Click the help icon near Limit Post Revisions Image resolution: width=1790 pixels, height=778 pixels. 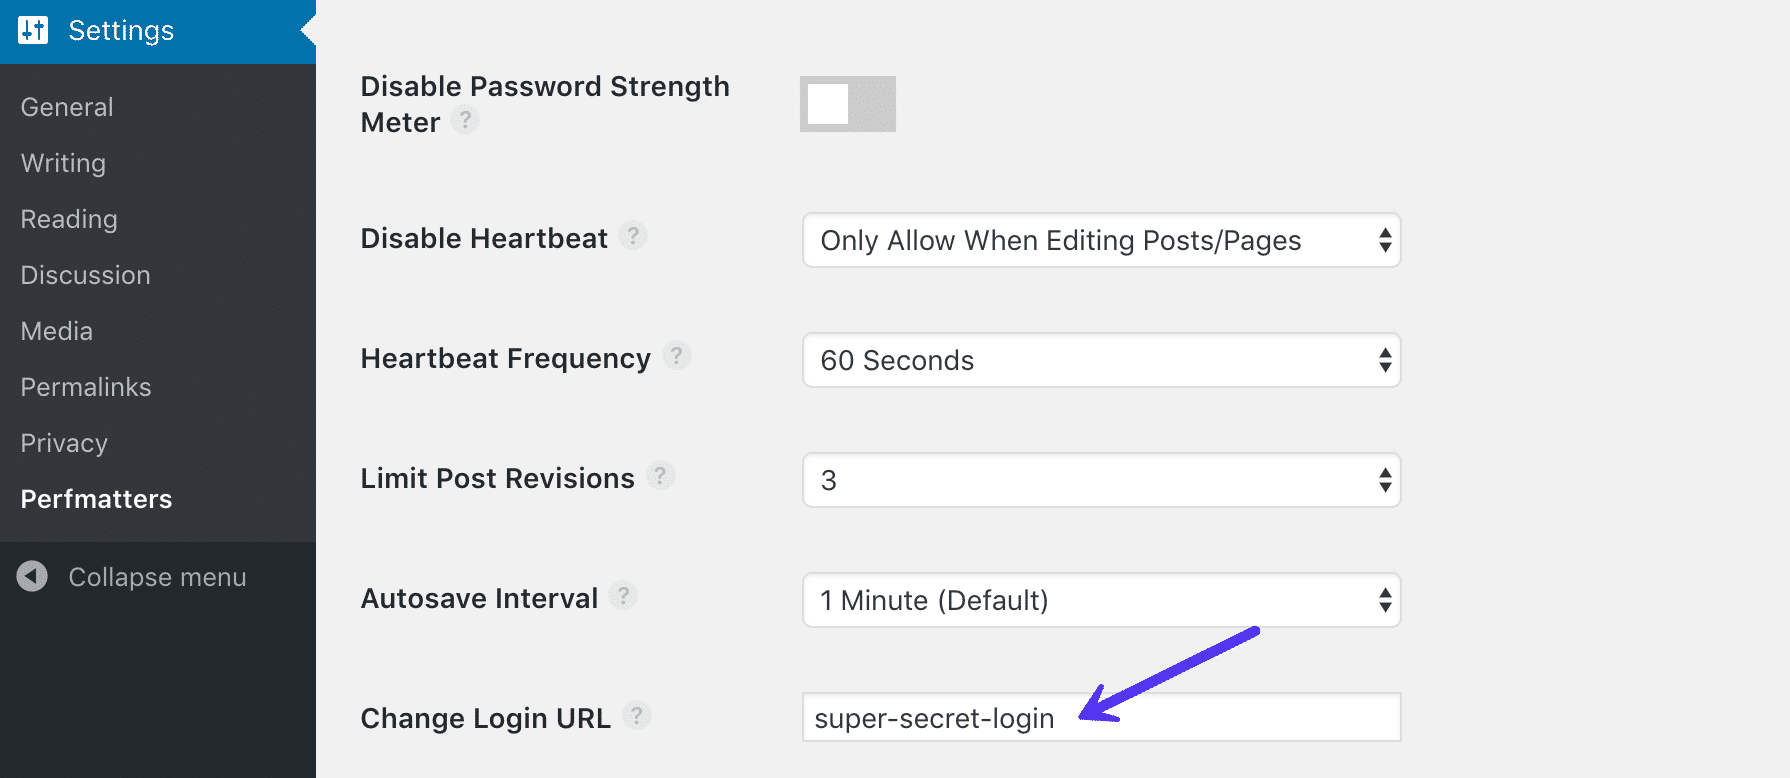click(x=661, y=476)
